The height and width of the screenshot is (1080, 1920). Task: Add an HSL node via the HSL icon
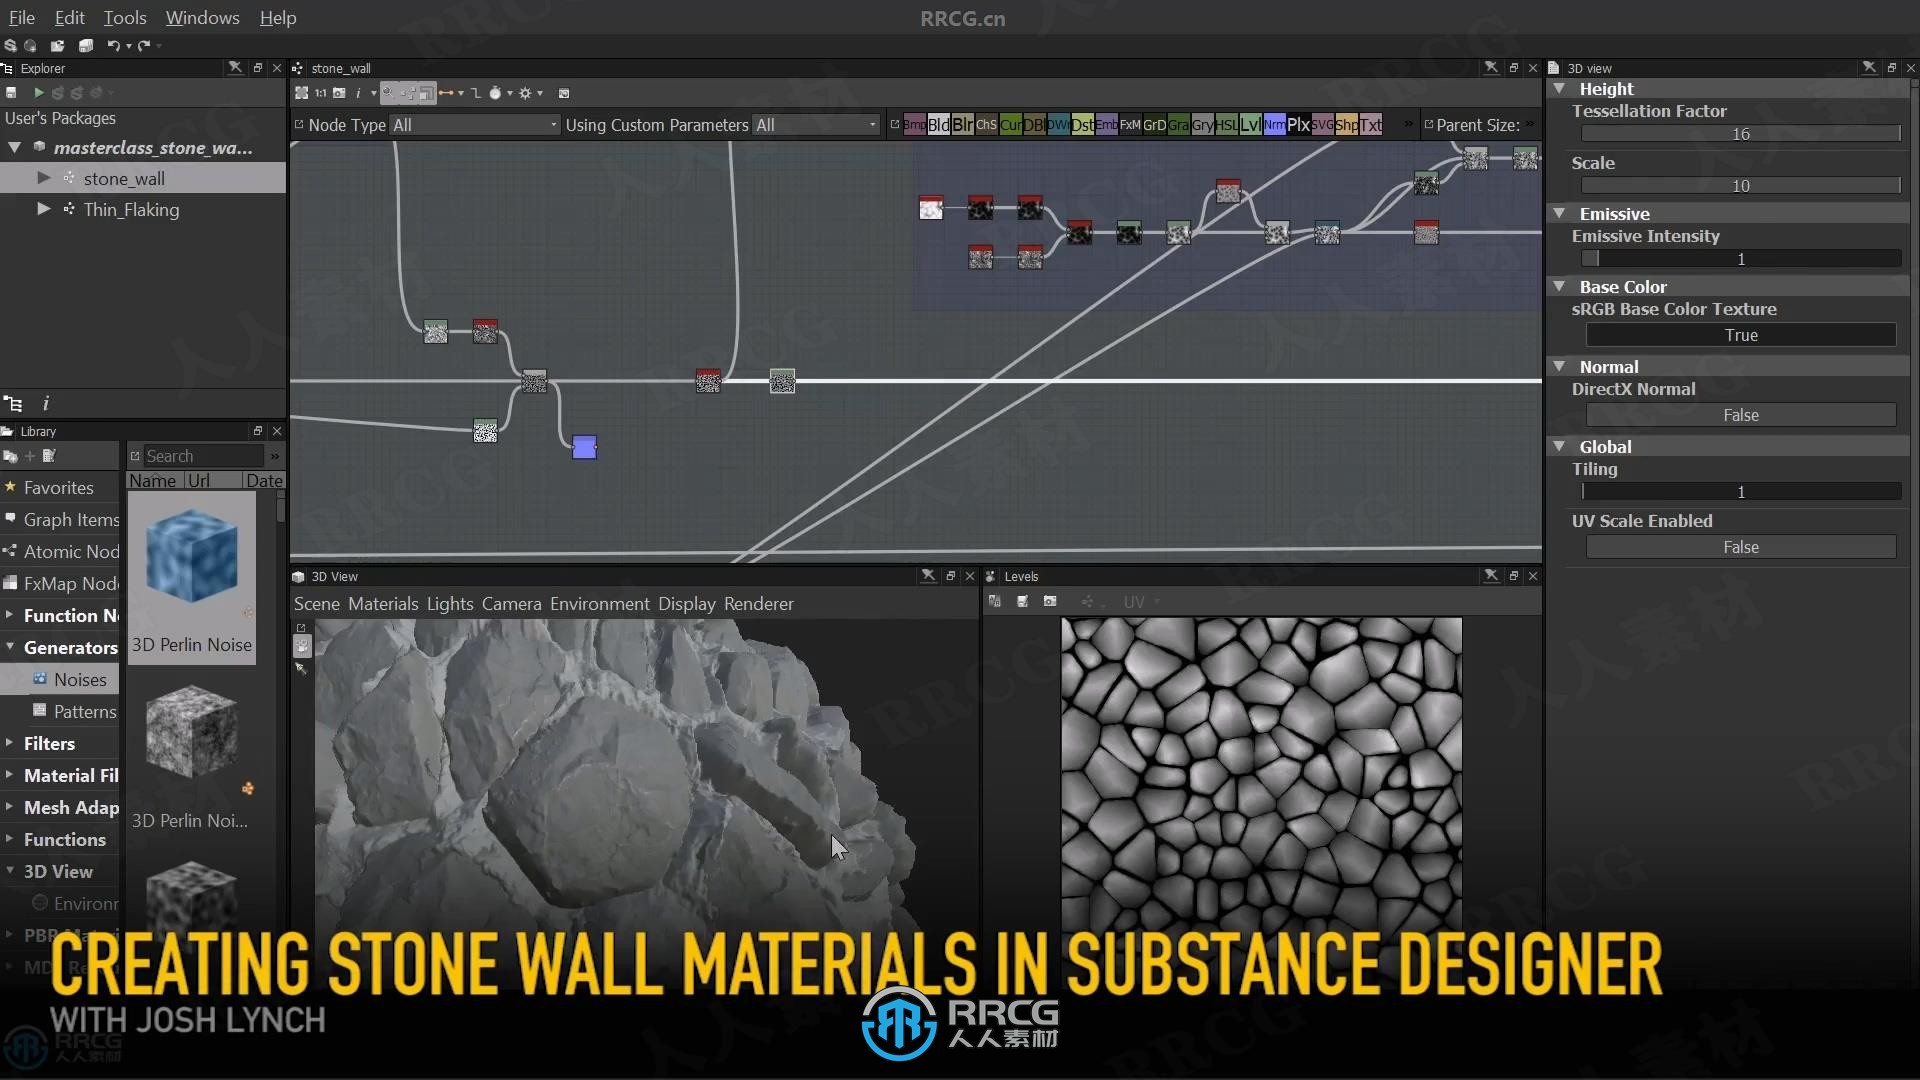[x=1226, y=125]
